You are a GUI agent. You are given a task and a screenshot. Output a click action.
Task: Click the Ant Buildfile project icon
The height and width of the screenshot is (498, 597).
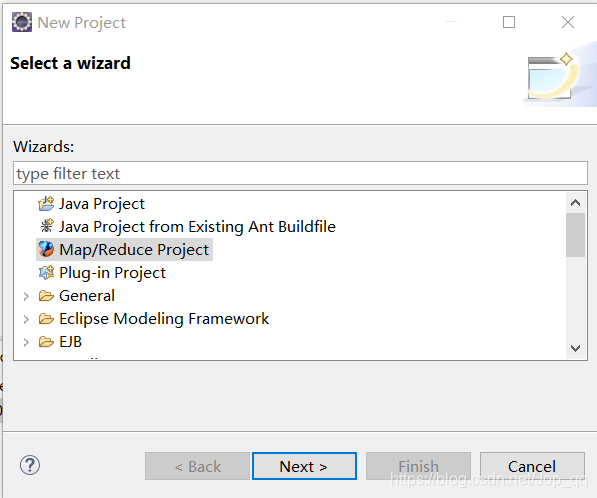pyautogui.click(x=46, y=226)
